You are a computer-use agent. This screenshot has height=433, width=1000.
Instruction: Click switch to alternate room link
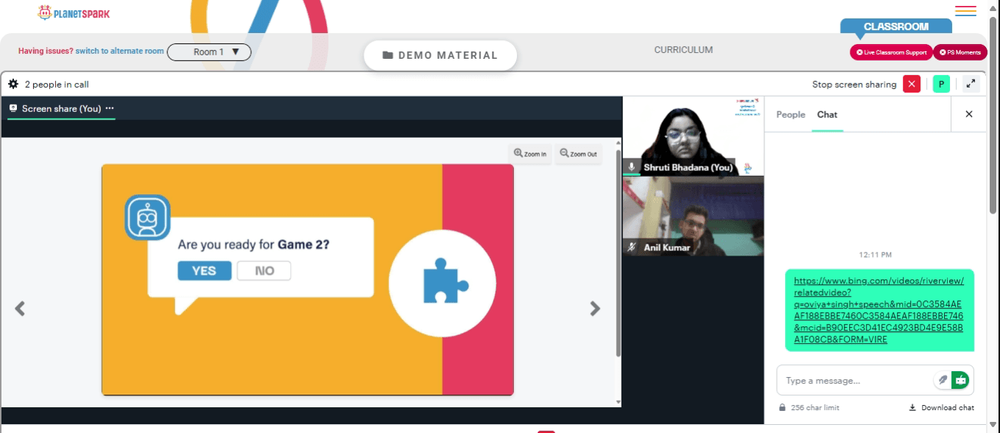click(x=119, y=51)
